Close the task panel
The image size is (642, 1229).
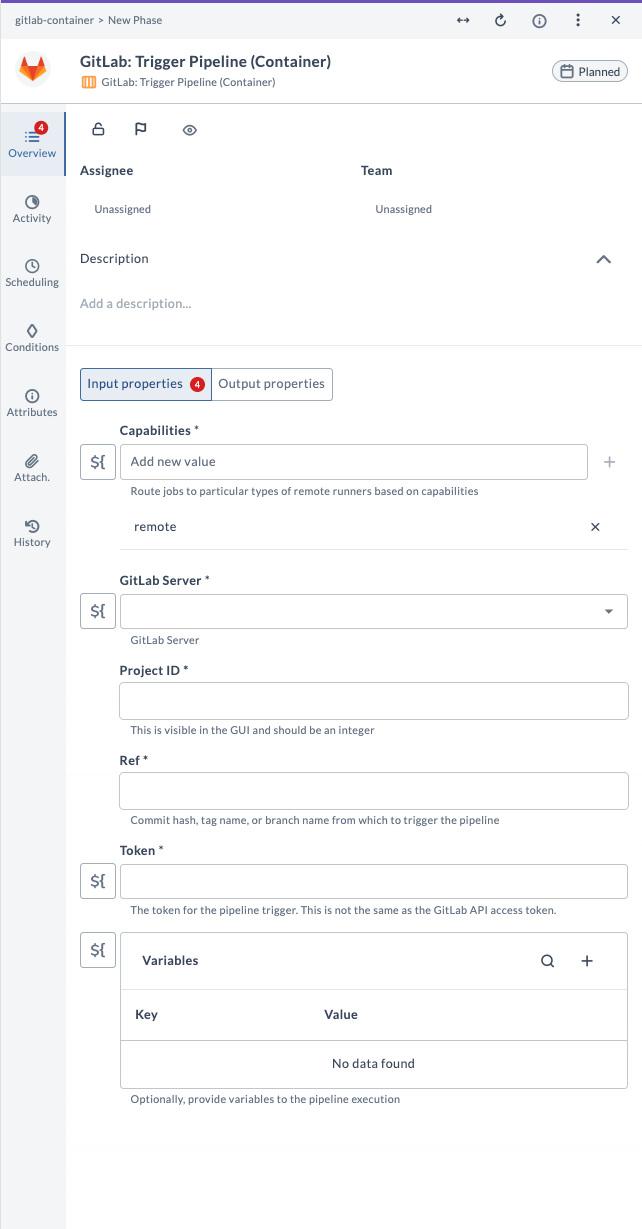coord(616,20)
